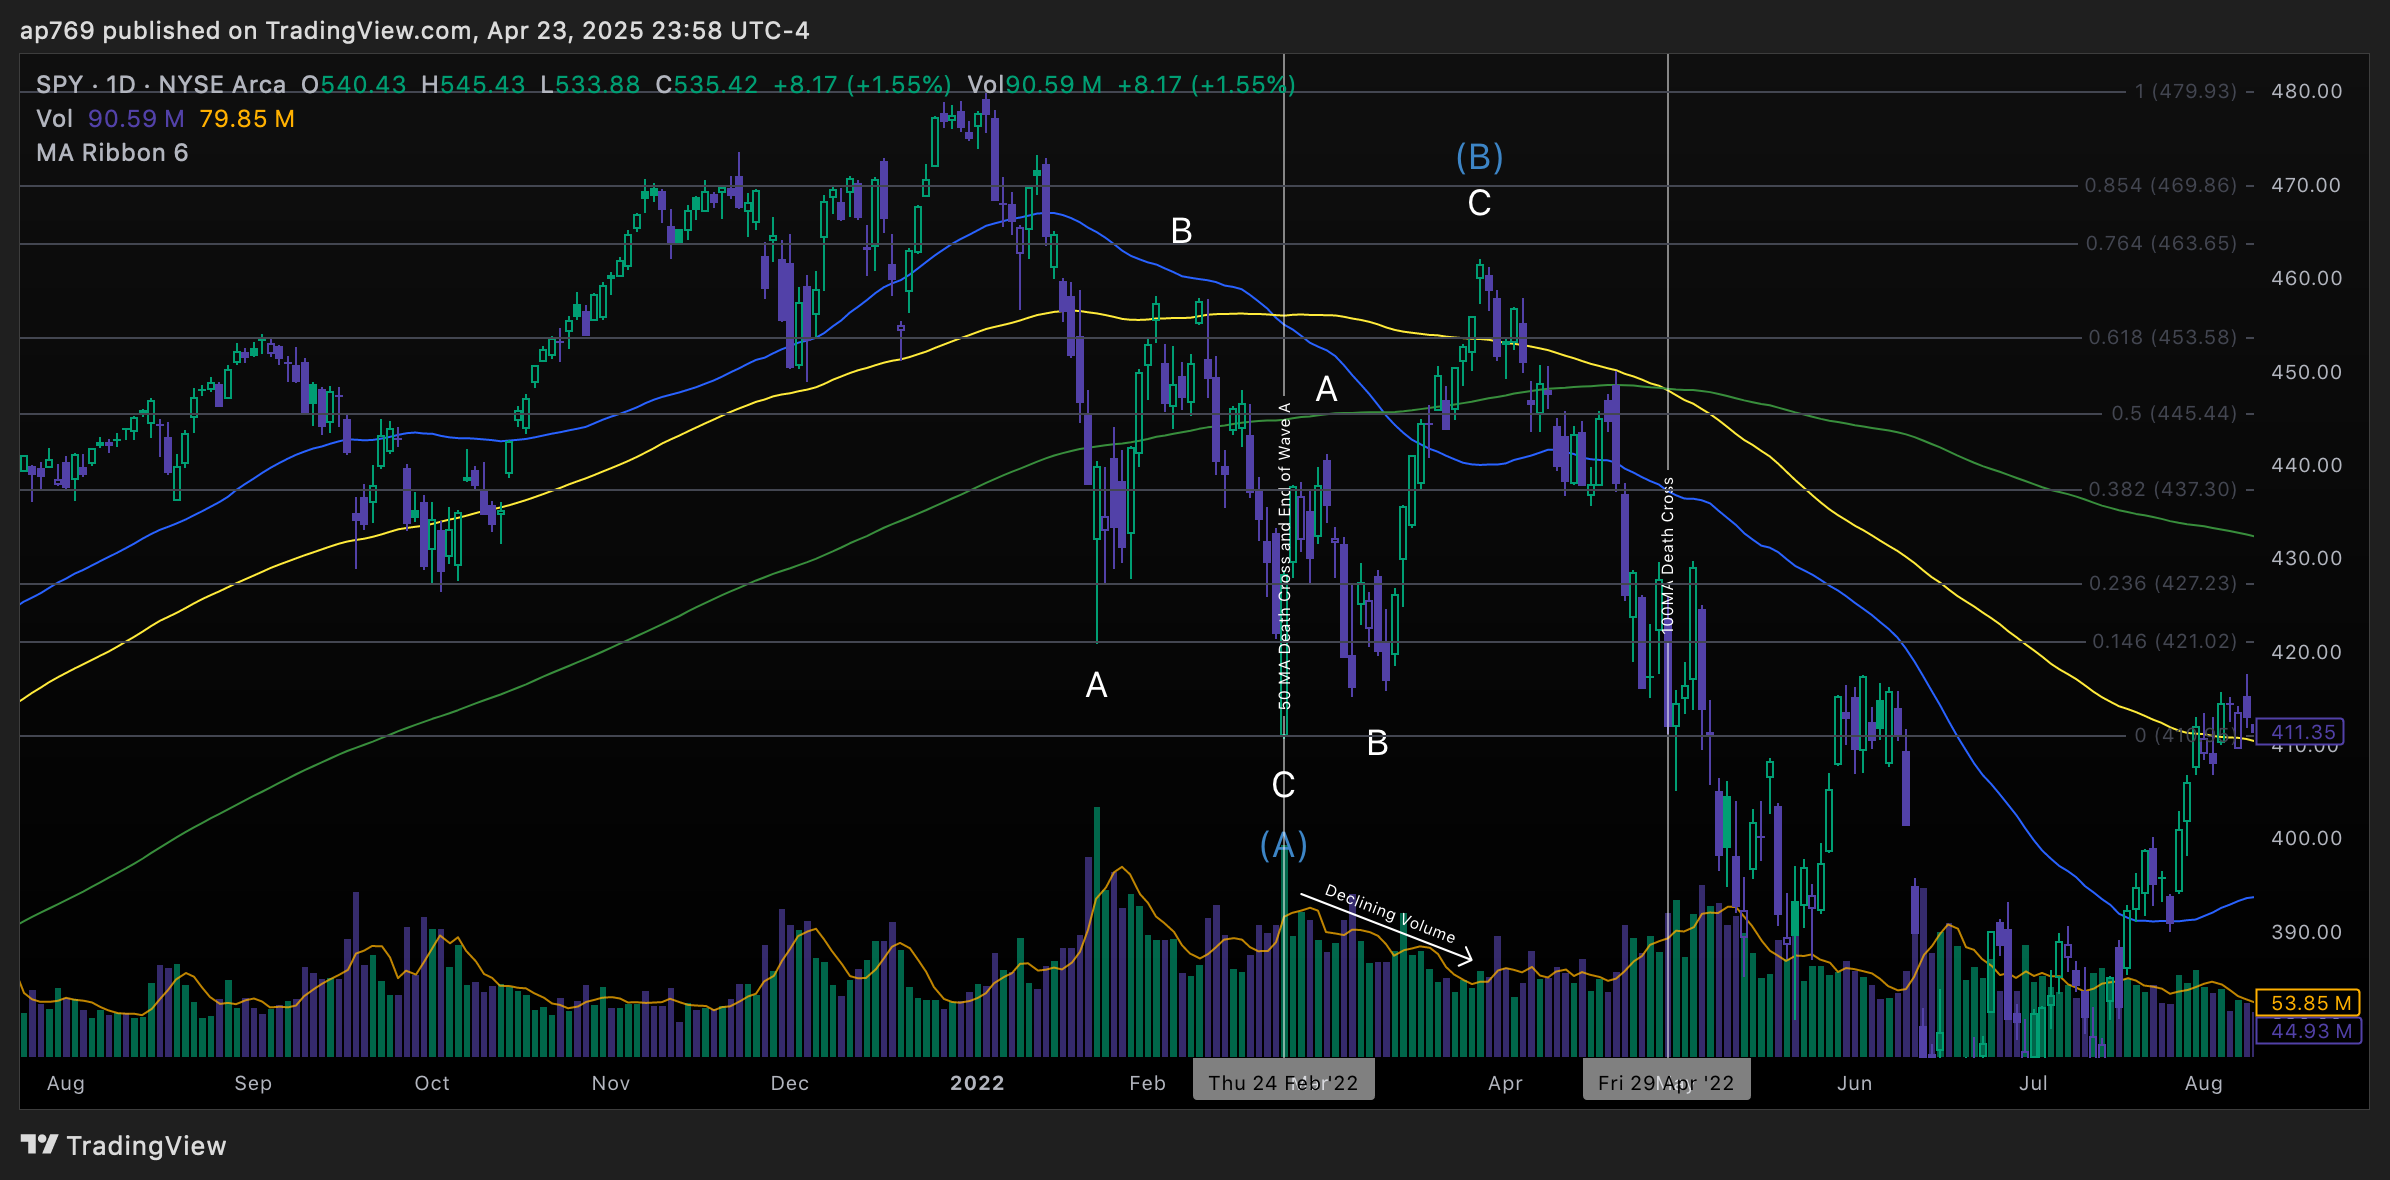
Task: Click the 430.00 price axis label
Action: [2306, 558]
